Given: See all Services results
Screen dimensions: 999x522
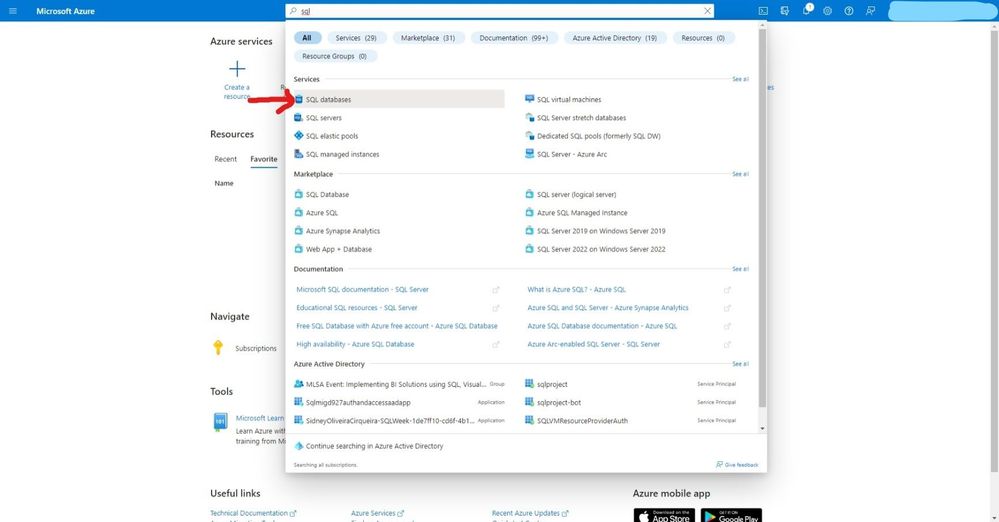Looking at the screenshot, I should click(740, 79).
